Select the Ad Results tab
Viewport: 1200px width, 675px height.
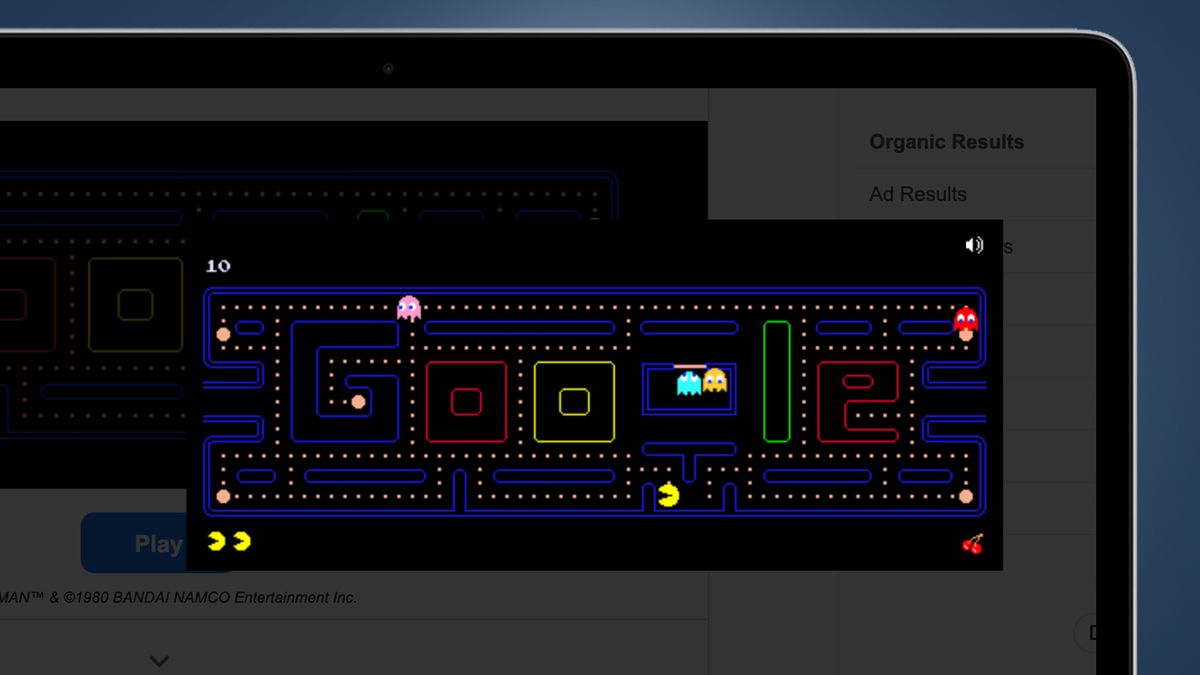[918, 194]
